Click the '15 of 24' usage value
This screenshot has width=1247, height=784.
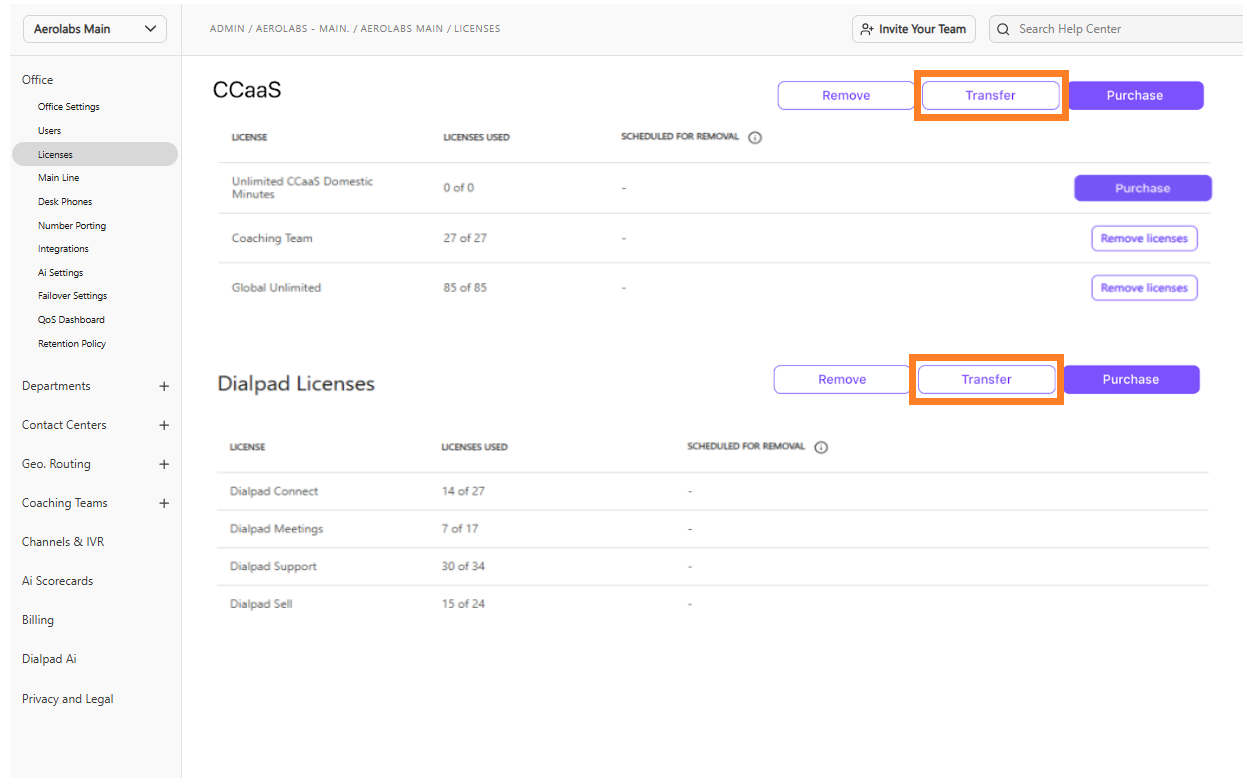point(463,604)
